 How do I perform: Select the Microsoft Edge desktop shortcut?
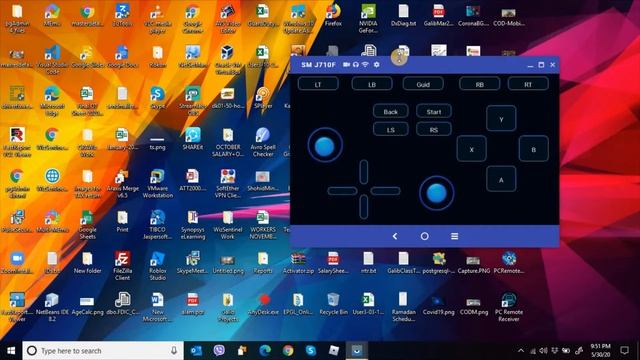tap(52, 101)
